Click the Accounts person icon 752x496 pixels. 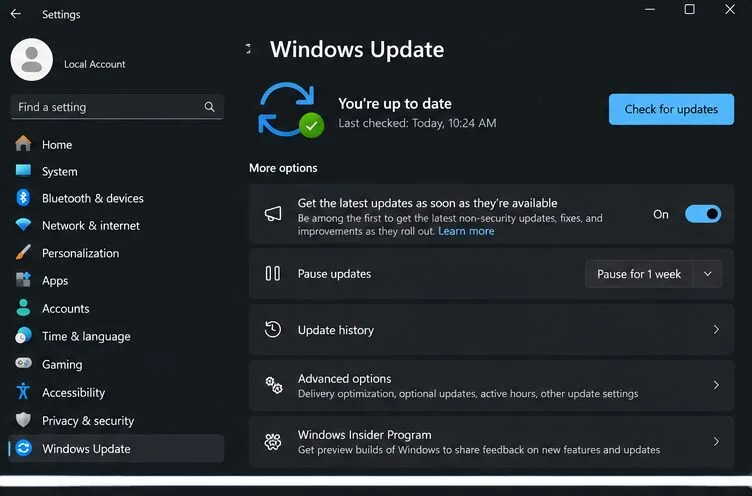point(23,307)
